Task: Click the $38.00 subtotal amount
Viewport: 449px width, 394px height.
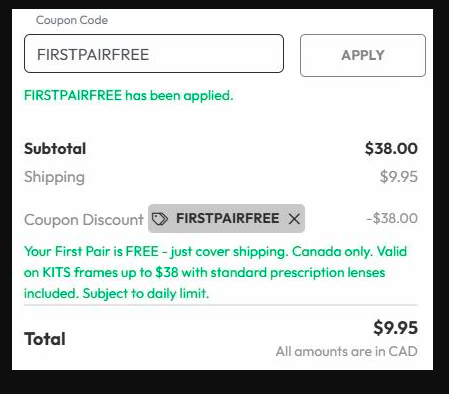Action: (x=391, y=148)
